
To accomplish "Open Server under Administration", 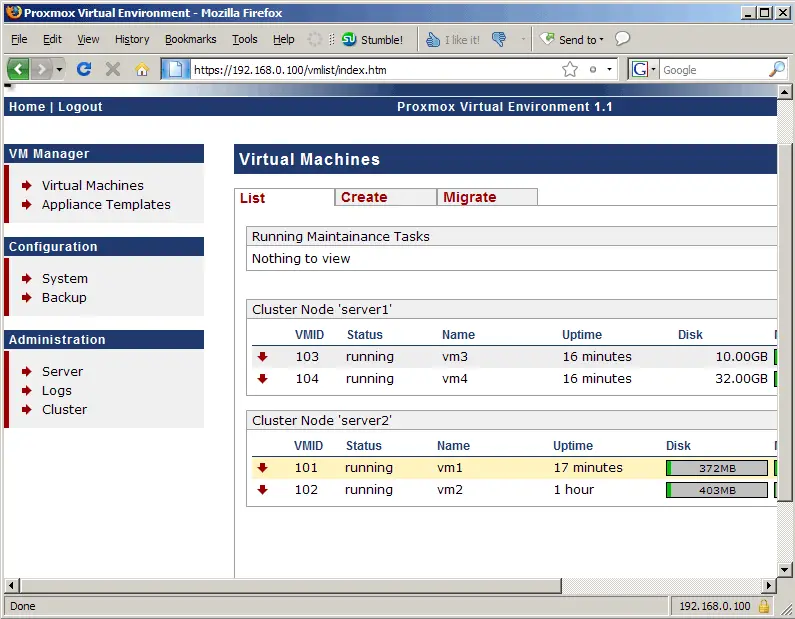I will [62, 372].
